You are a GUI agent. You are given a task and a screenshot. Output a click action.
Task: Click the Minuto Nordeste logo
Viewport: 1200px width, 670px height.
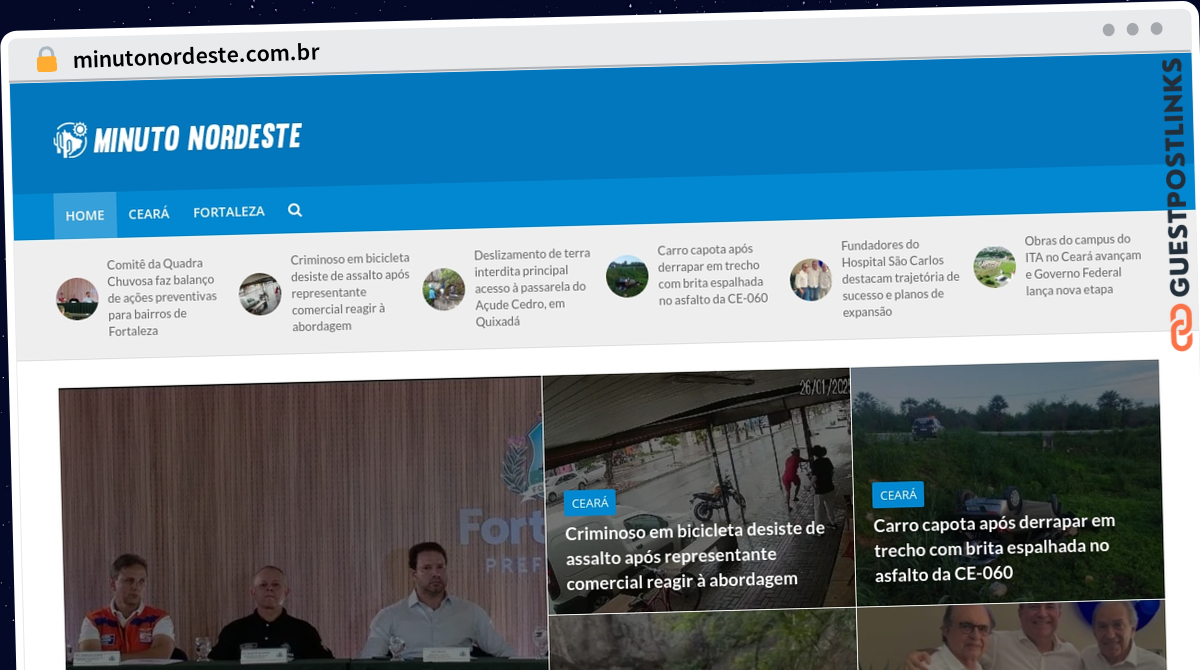tap(177, 138)
